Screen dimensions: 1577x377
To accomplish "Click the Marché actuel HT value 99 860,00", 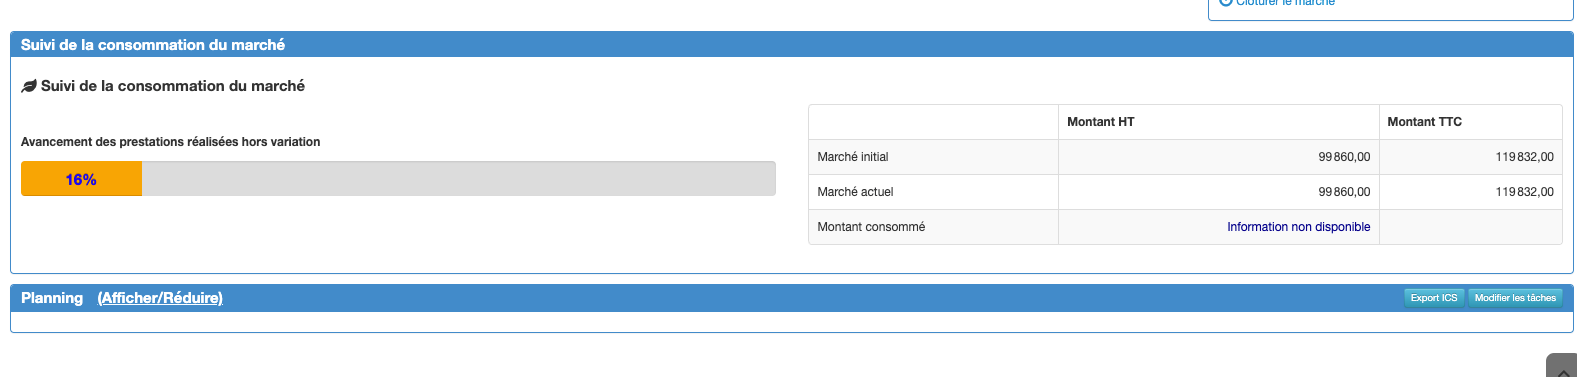I will point(1344,192).
